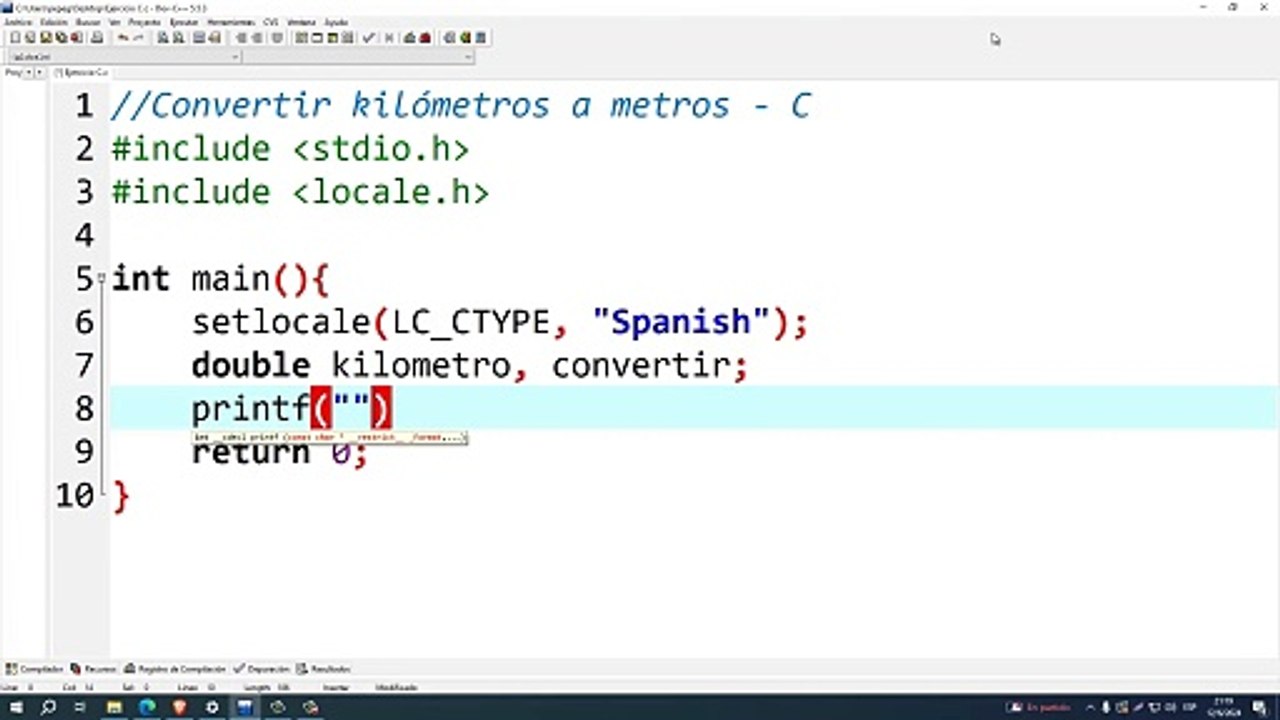Stop execution with the X toolbar icon
Viewport: 1280px width, 720px height.
pos(389,37)
